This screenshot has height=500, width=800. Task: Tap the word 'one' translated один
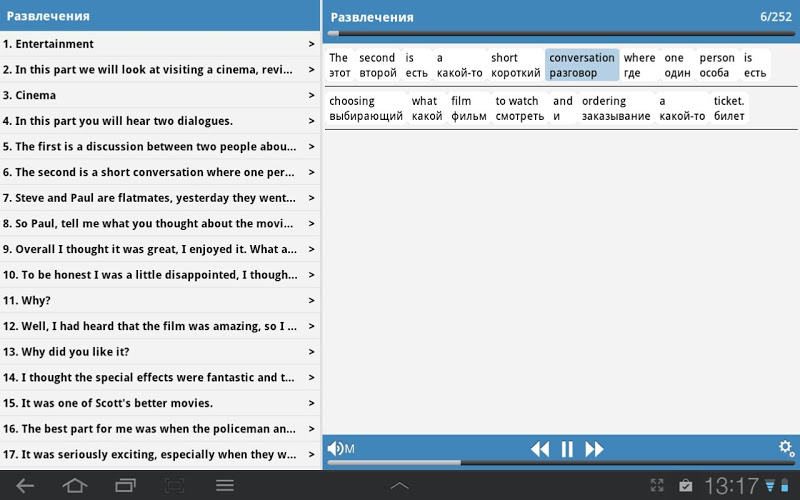(x=677, y=65)
